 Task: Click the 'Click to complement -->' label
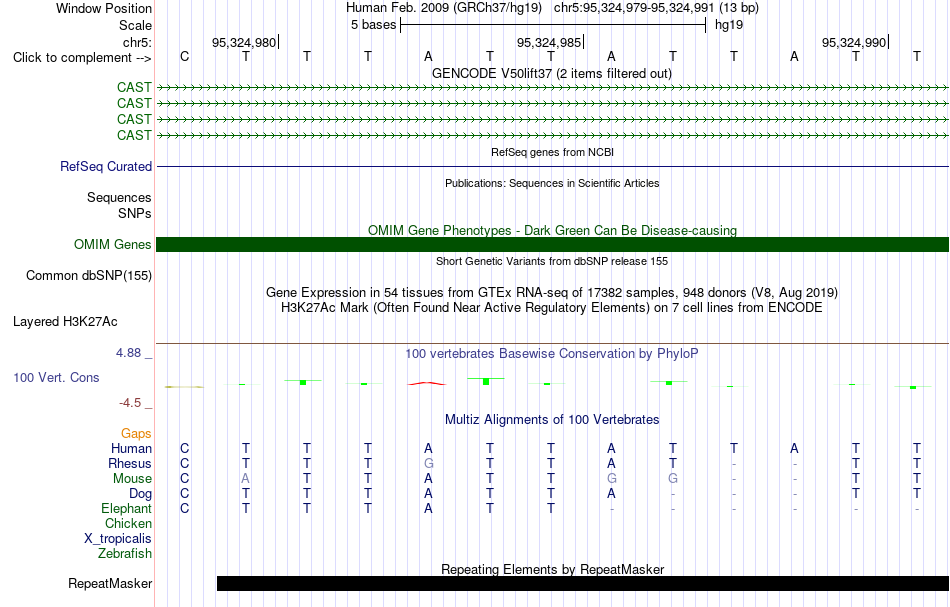[x=82, y=58]
